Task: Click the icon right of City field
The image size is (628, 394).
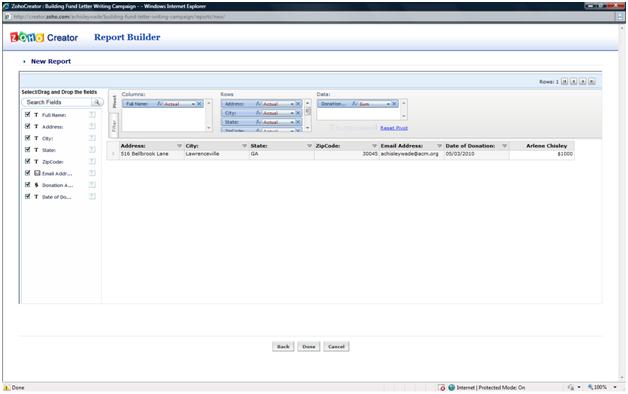Action: (92, 138)
